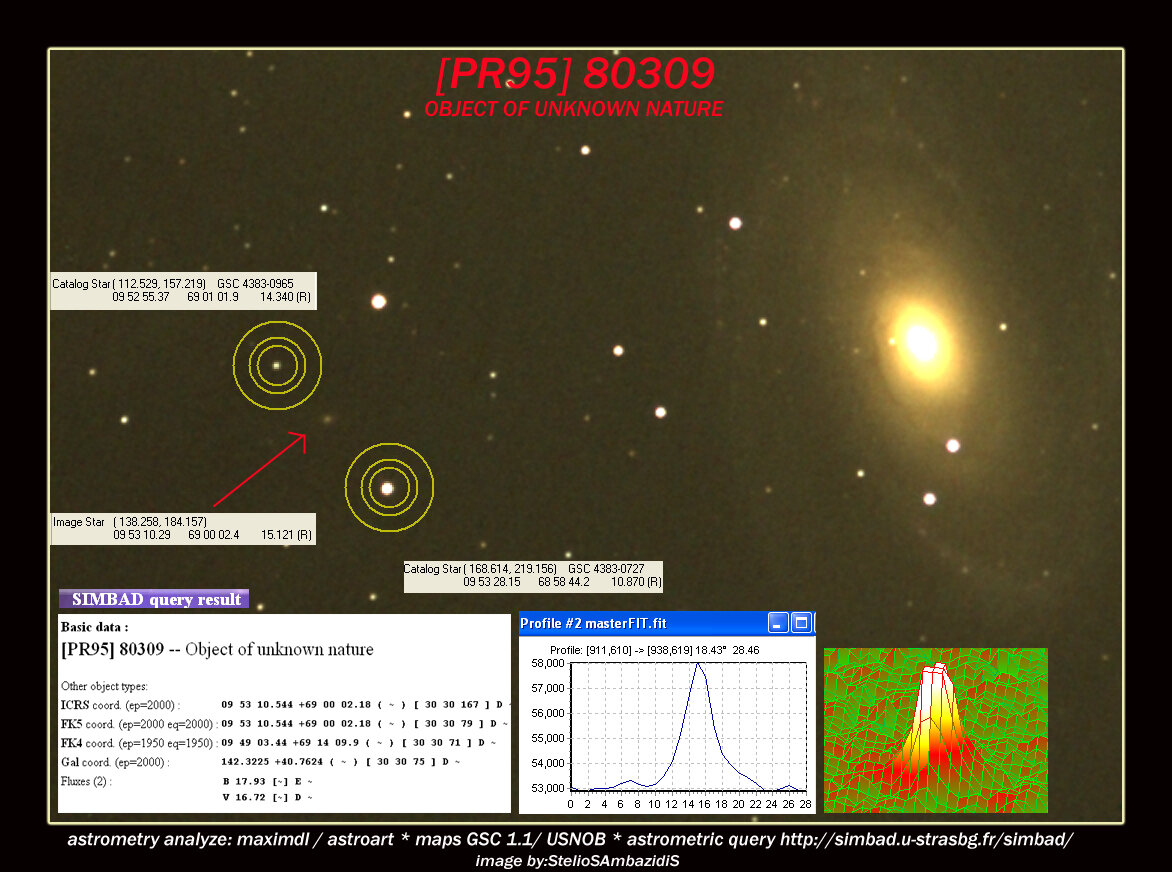The width and height of the screenshot is (1172, 872).
Task: Click the 'Fluxes (2) :' label
Action: pos(86,782)
